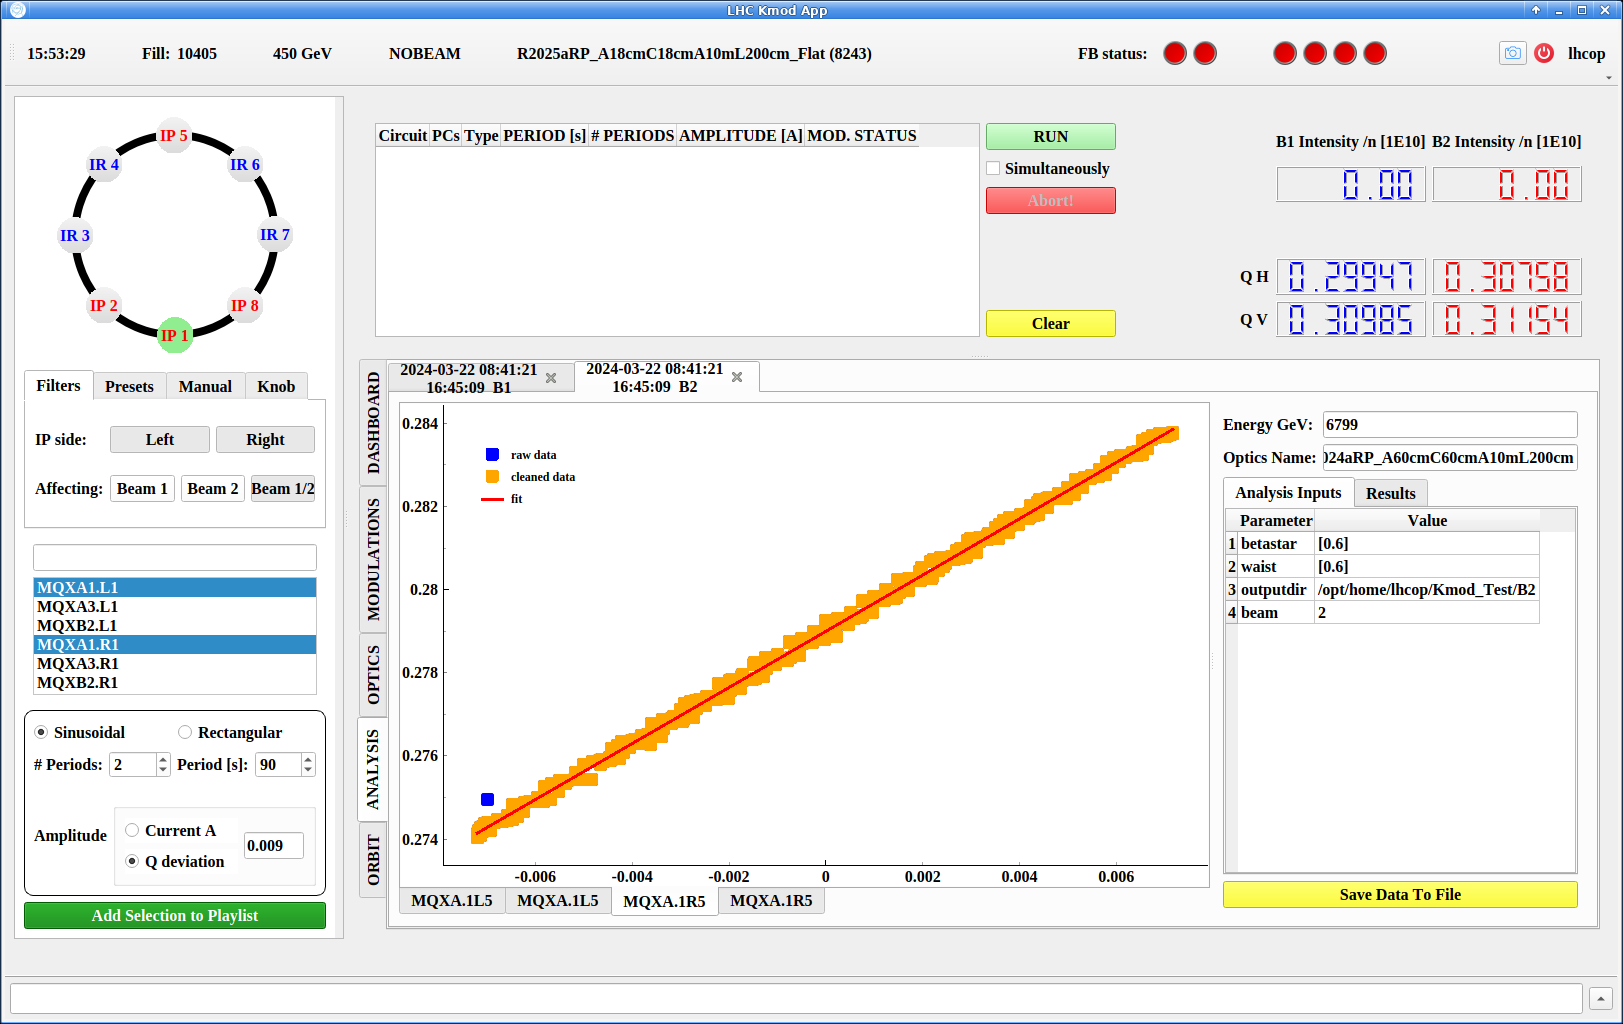Viewport: 1623px width, 1024px height.
Task: Edit the Optics Name field
Action: 1450,457
